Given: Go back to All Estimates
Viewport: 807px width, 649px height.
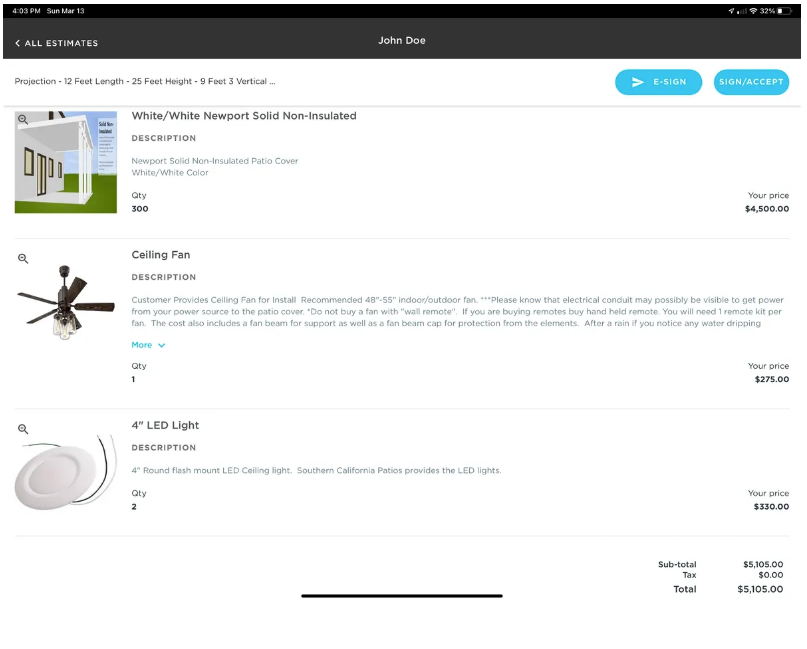Looking at the screenshot, I should pos(57,43).
